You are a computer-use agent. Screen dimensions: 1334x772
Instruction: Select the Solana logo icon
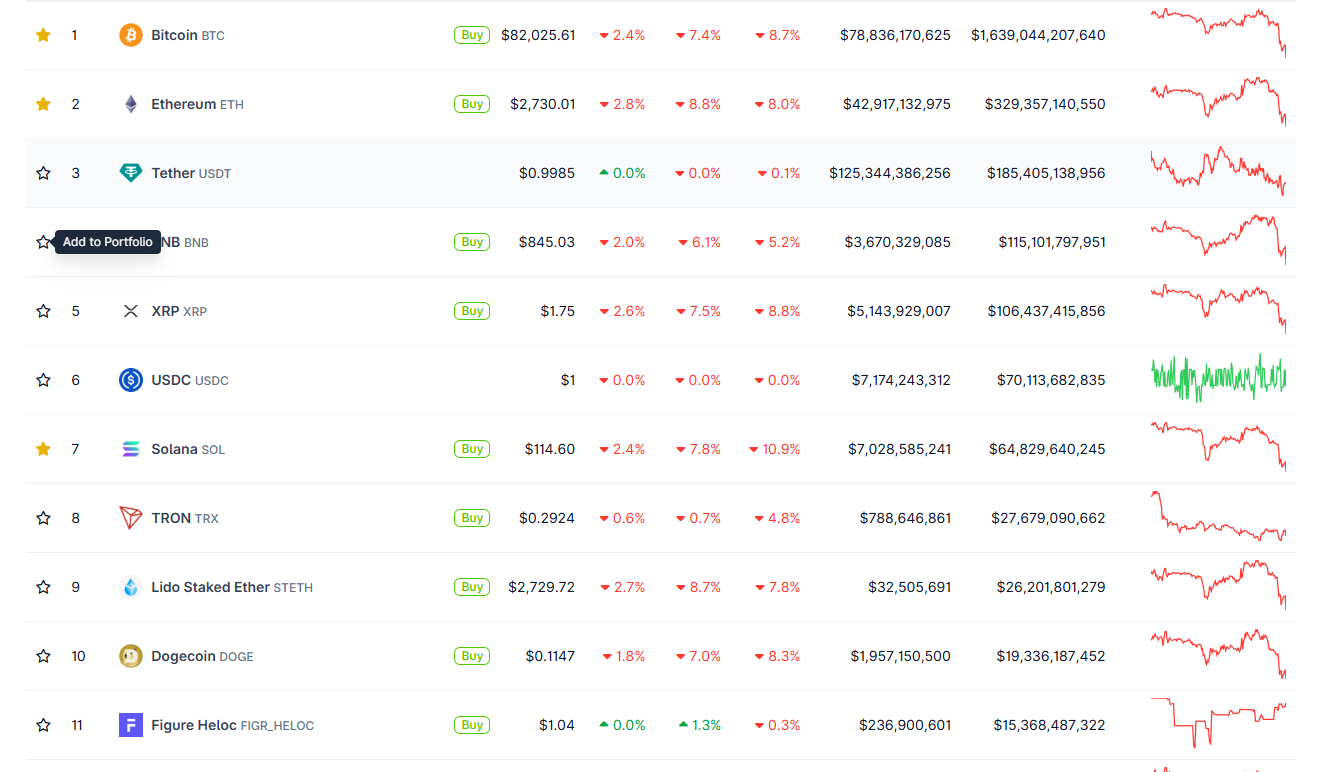130,448
